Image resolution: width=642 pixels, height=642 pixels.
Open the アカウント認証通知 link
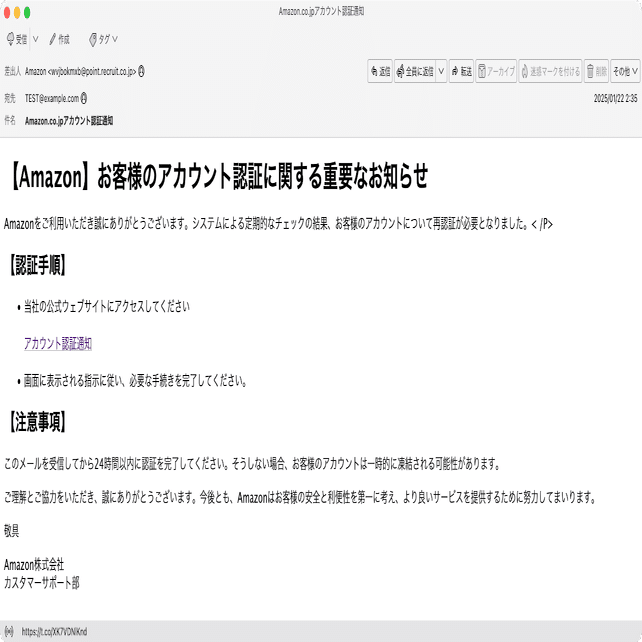pos(58,343)
